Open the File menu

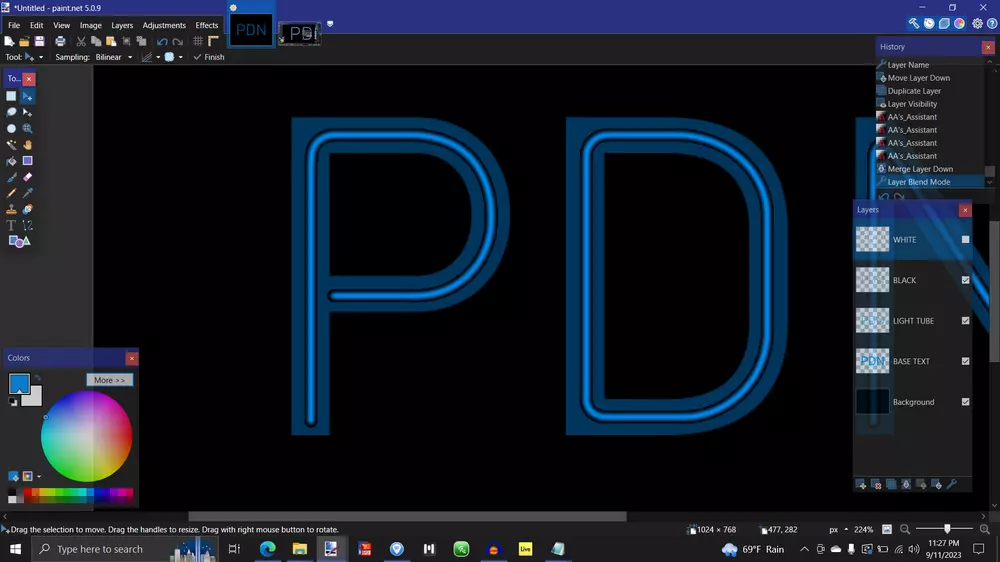(14, 25)
